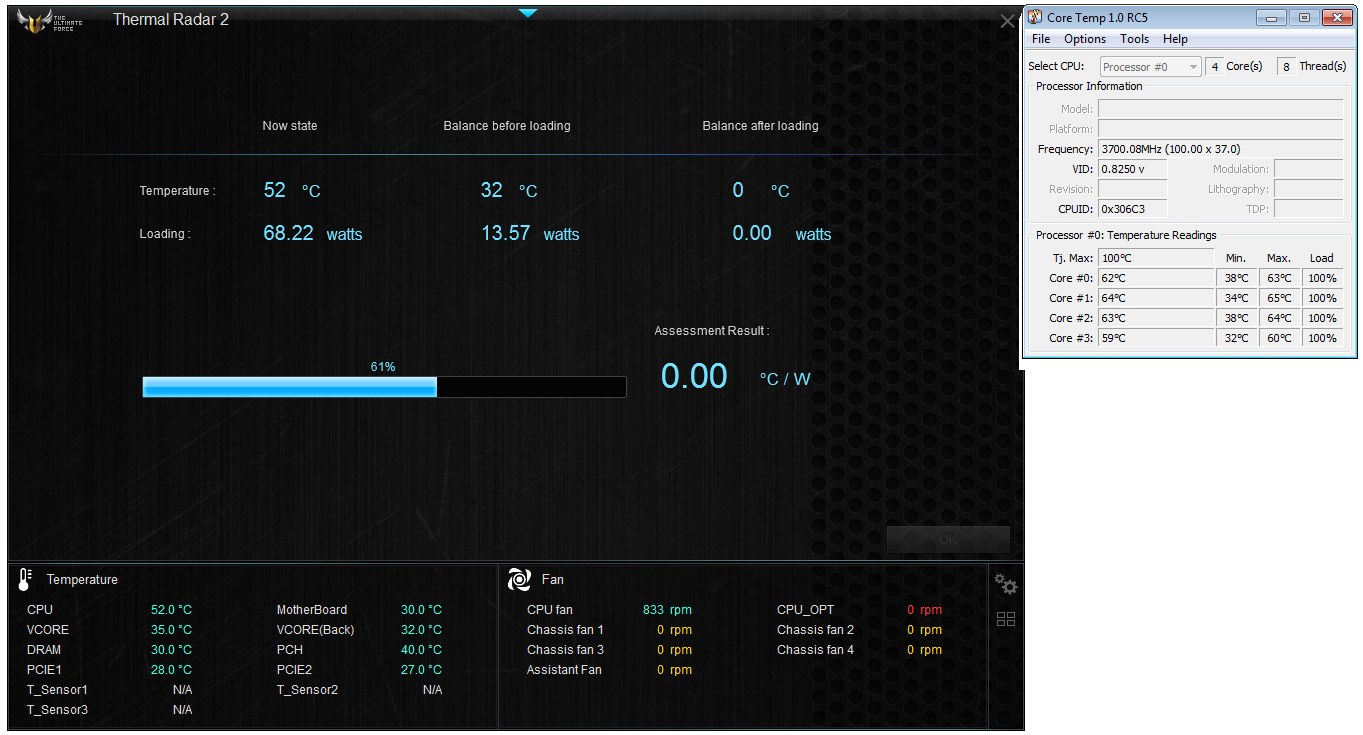Click the VID field showing 0.8250 v
The image size is (1363, 735).
pyautogui.click(x=1132, y=169)
